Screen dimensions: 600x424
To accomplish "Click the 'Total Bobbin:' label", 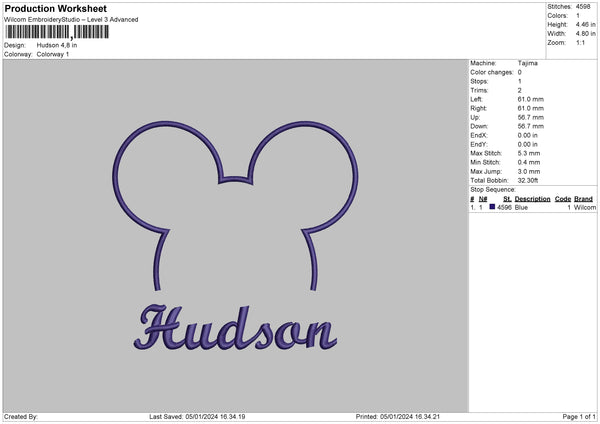I will 489,180.
